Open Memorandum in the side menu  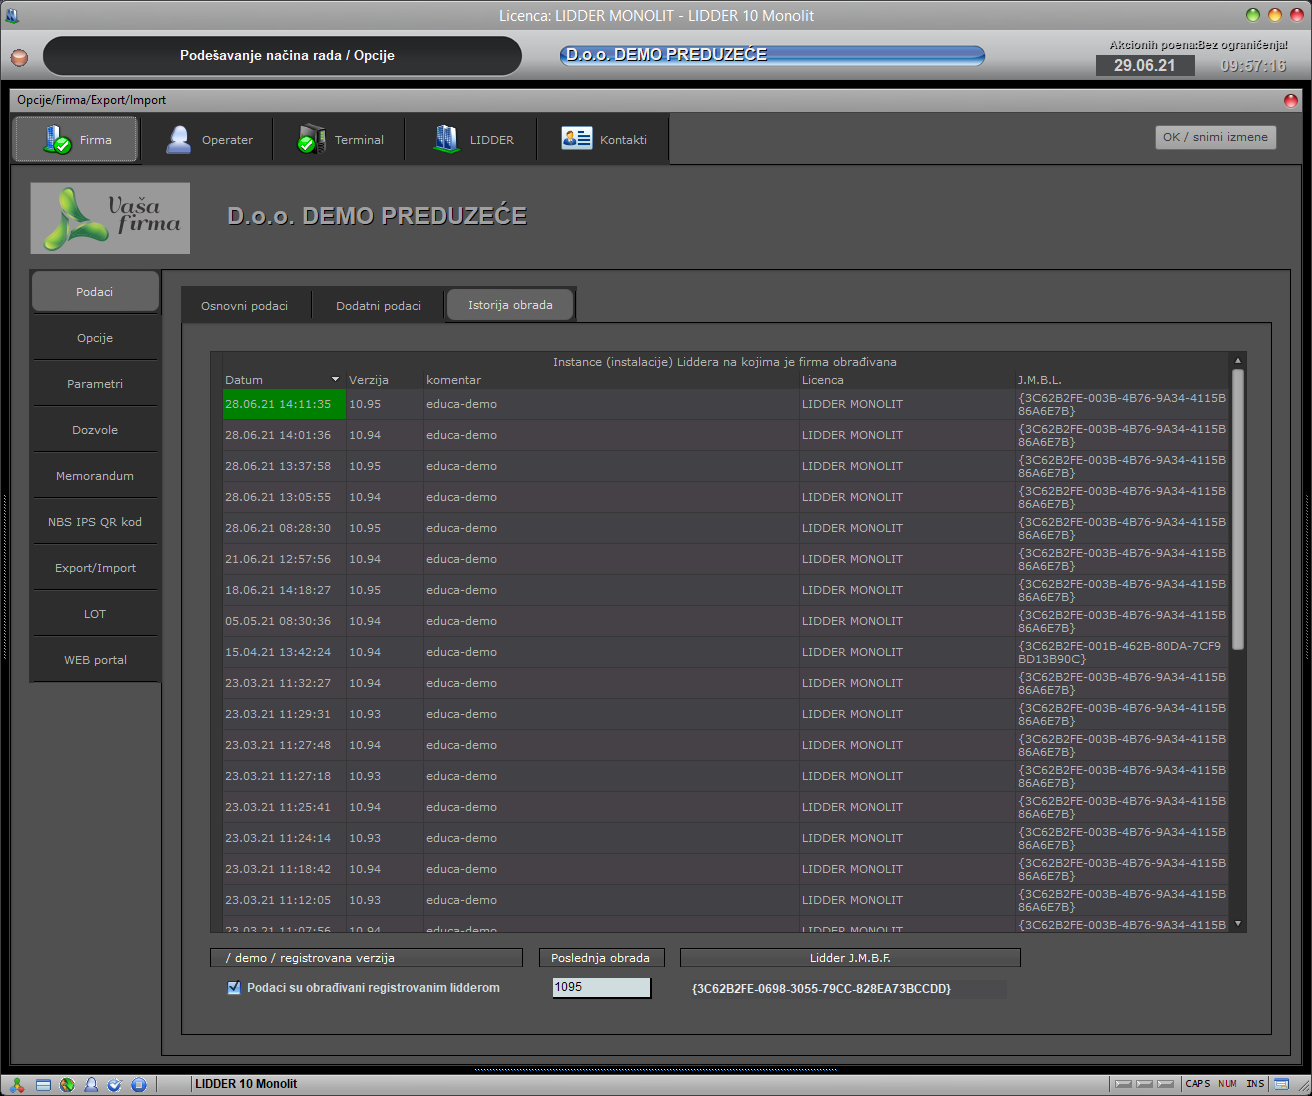95,476
